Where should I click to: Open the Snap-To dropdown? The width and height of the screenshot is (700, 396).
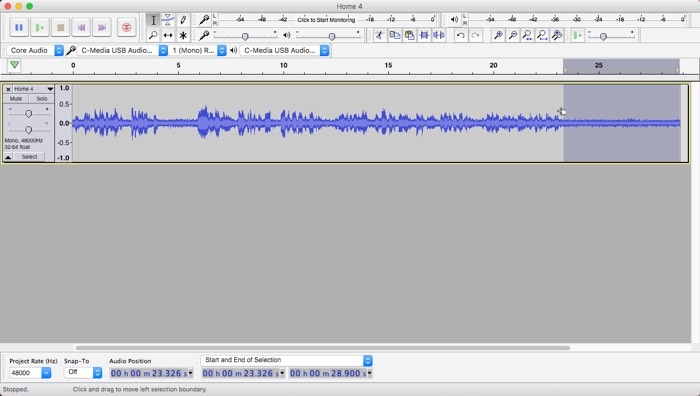point(83,372)
